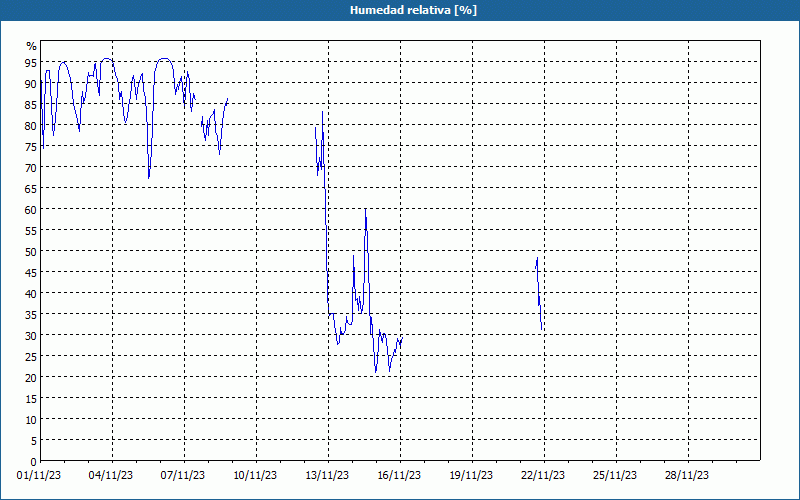Viewport: 800px width, 500px height.
Task: Select the 15 value on the y-axis
Action: (x=31, y=398)
